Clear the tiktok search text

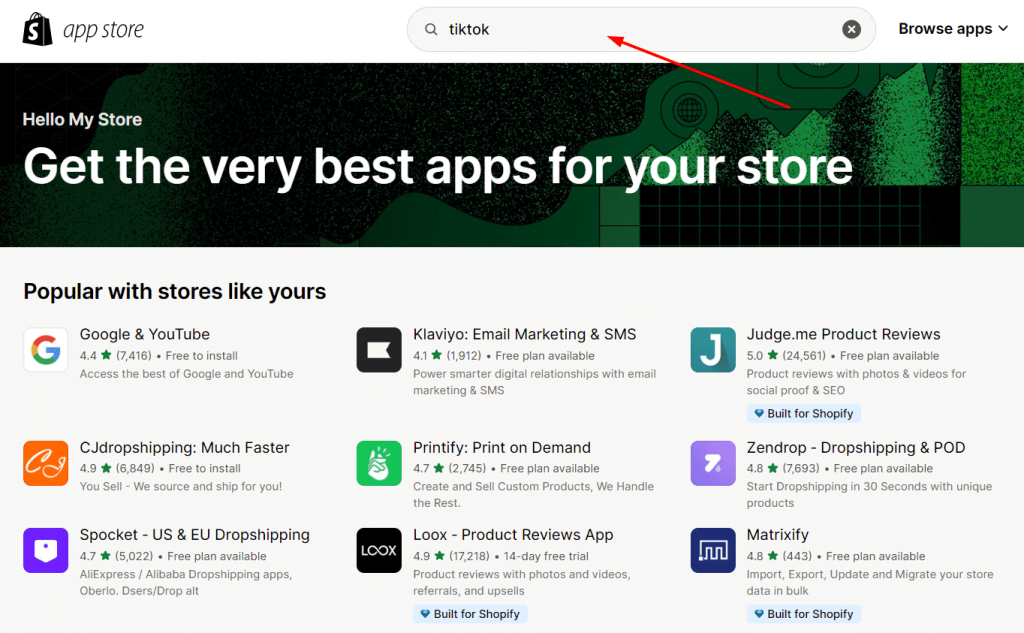851,29
